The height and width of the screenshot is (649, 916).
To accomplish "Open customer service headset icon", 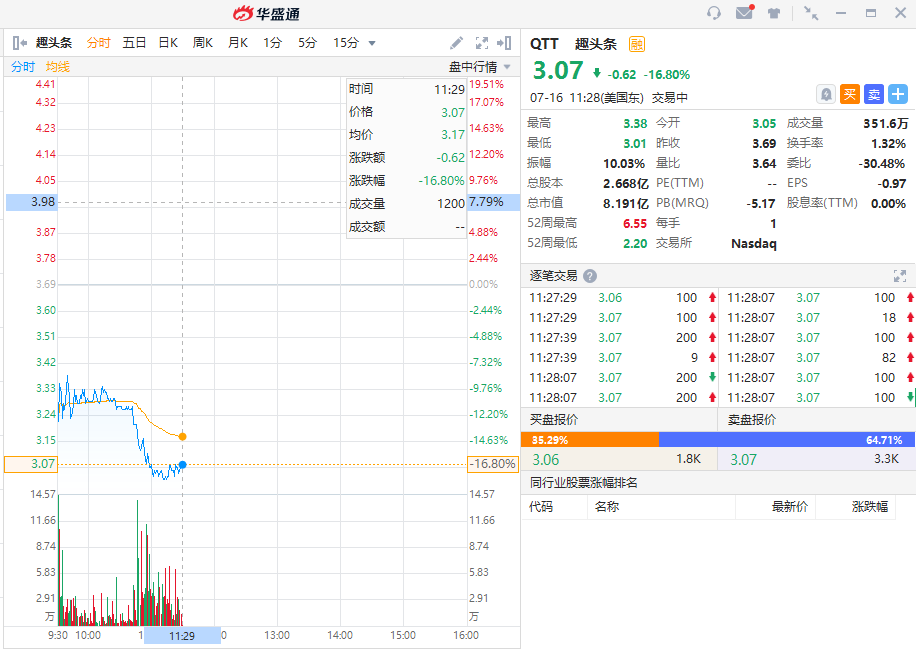I will click(x=714, y=13).
